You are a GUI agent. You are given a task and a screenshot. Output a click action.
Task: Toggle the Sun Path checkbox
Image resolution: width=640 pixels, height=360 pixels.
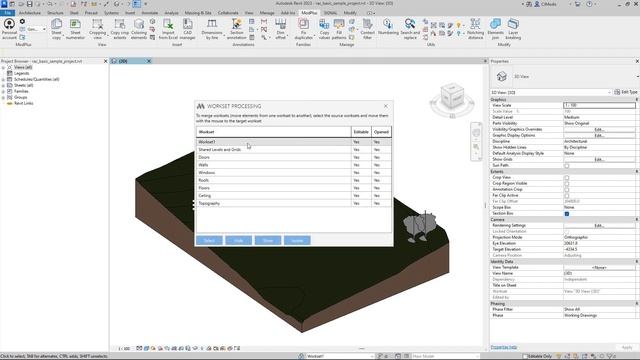(x=567, y=165)
